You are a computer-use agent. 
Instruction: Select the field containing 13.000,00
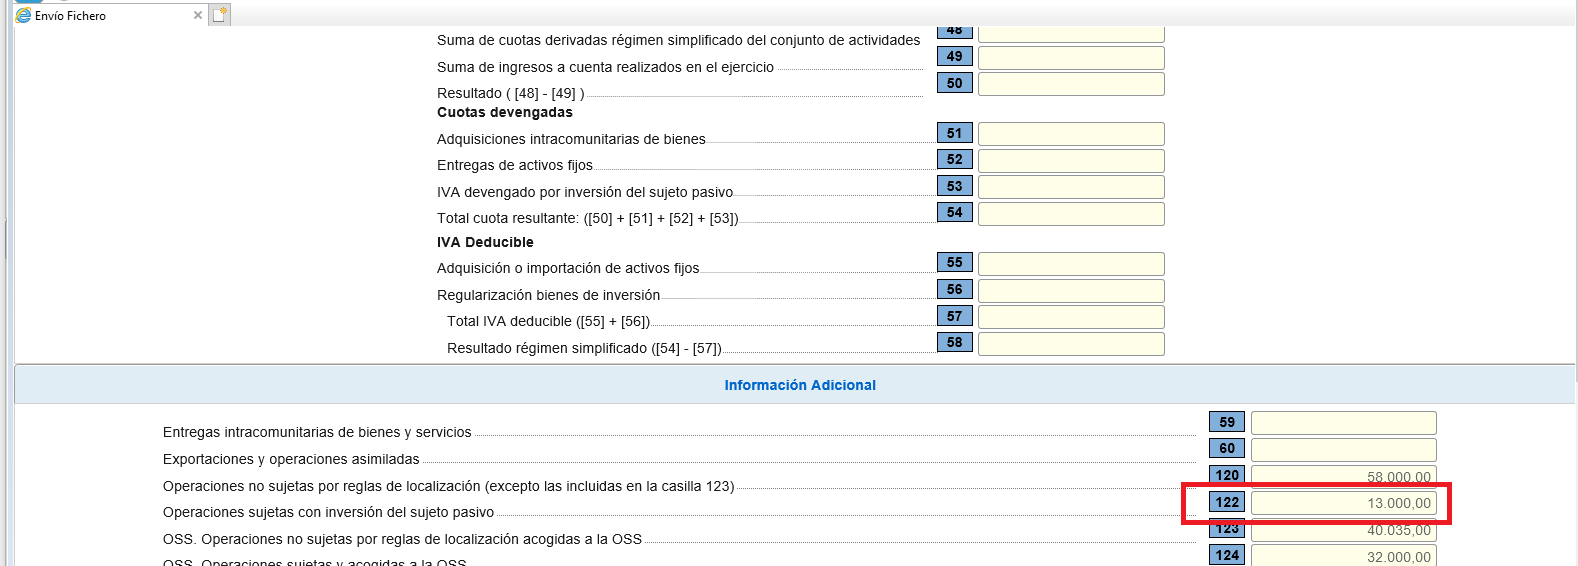click(1343, 503)
